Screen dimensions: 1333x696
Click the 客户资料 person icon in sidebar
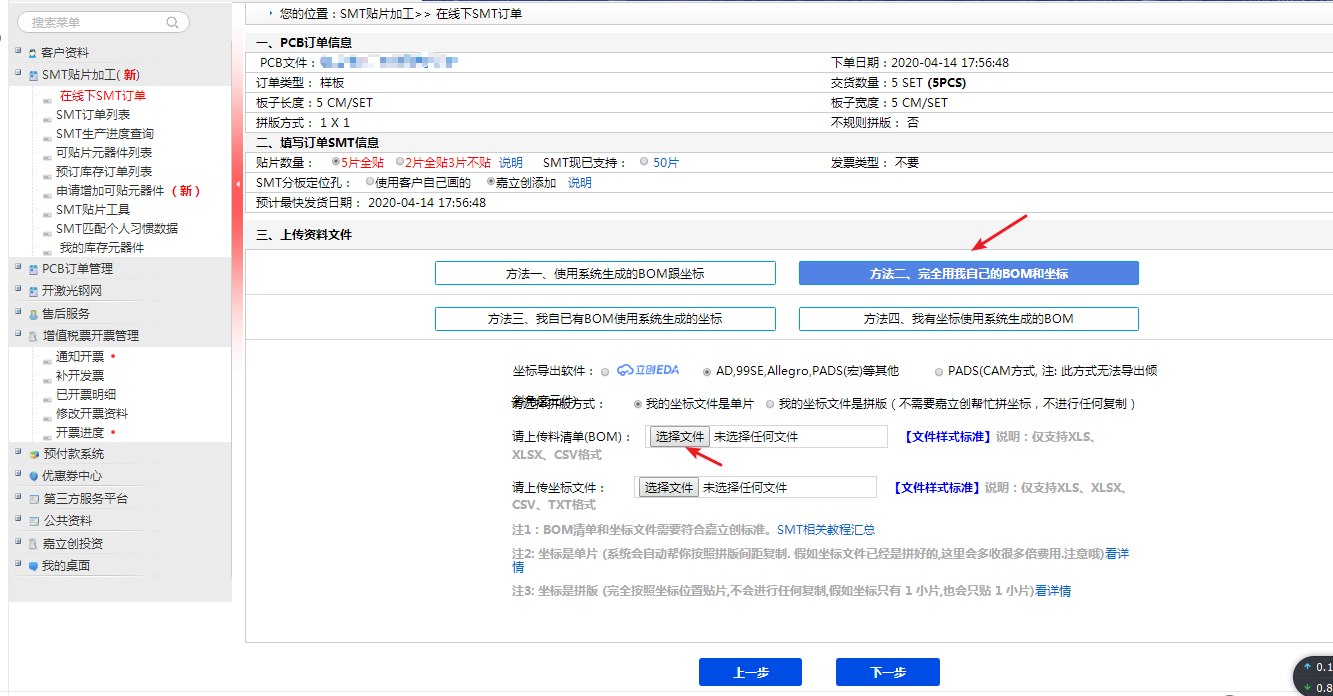pyautogui.click(x=33, y=53)
